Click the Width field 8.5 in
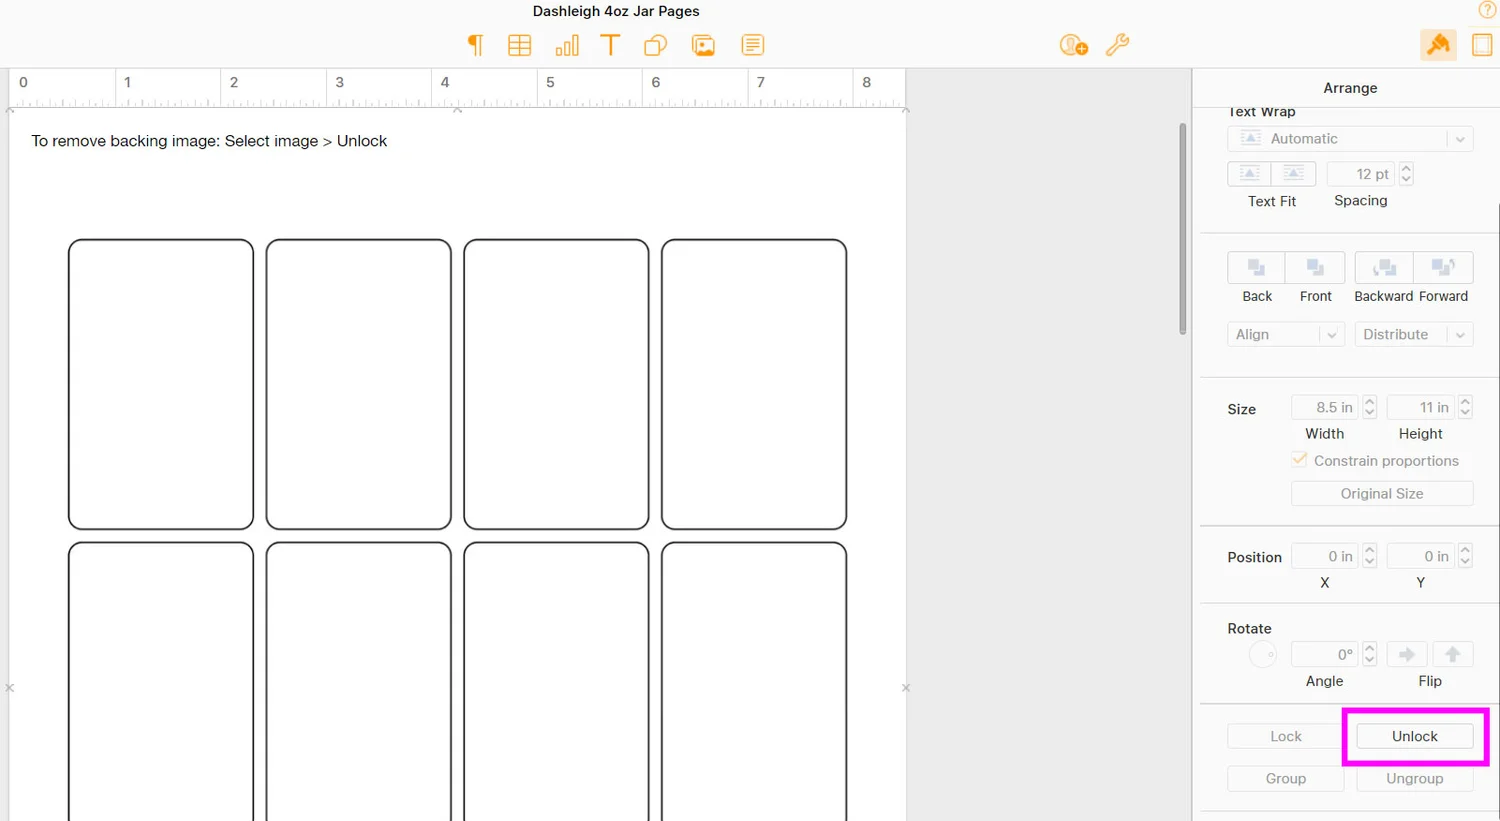This screenshot has width=1500, height=821. [1325, 407]
